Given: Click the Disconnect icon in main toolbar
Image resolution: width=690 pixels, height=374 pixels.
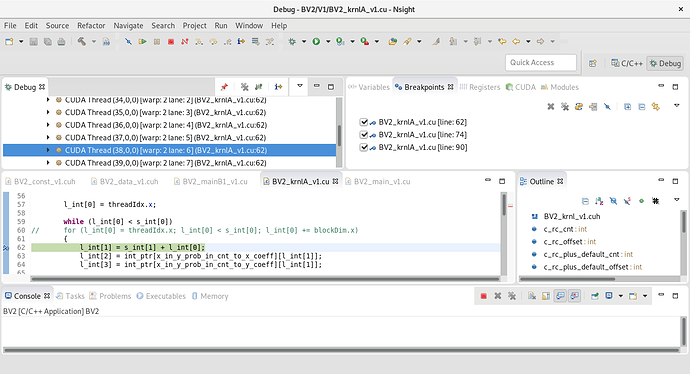Looking at the screenshot, I should [x=185, y=41].
